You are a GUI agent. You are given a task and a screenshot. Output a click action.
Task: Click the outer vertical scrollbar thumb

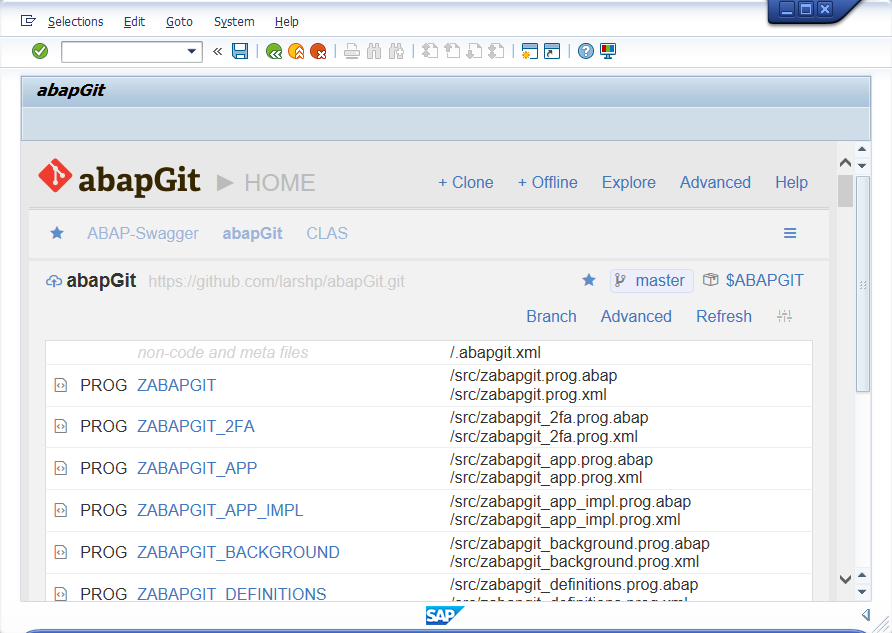(863, 284)
